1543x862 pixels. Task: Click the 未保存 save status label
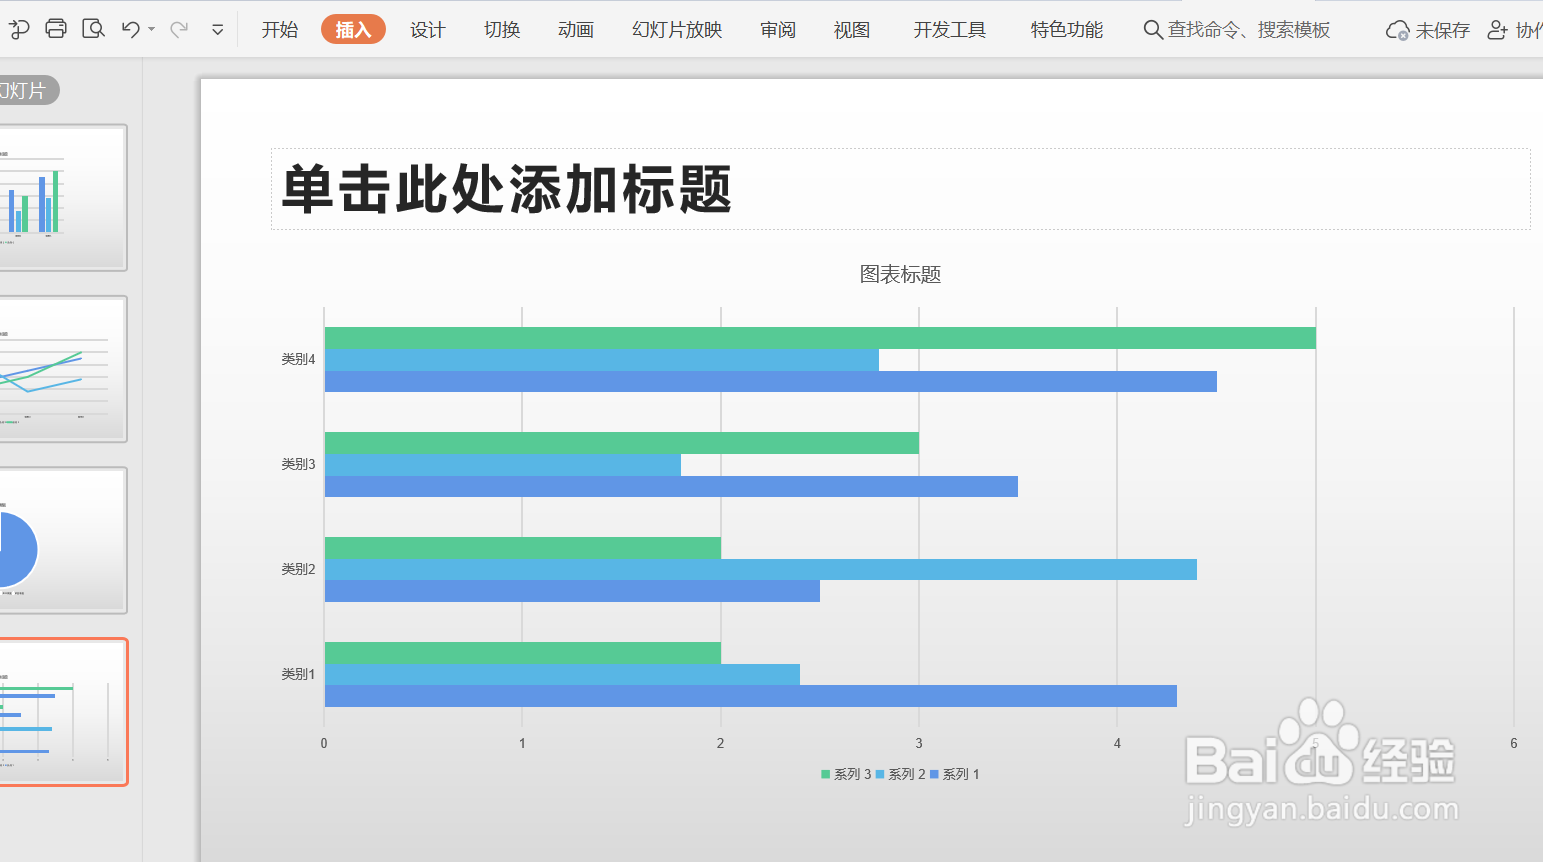[1443, 29]
